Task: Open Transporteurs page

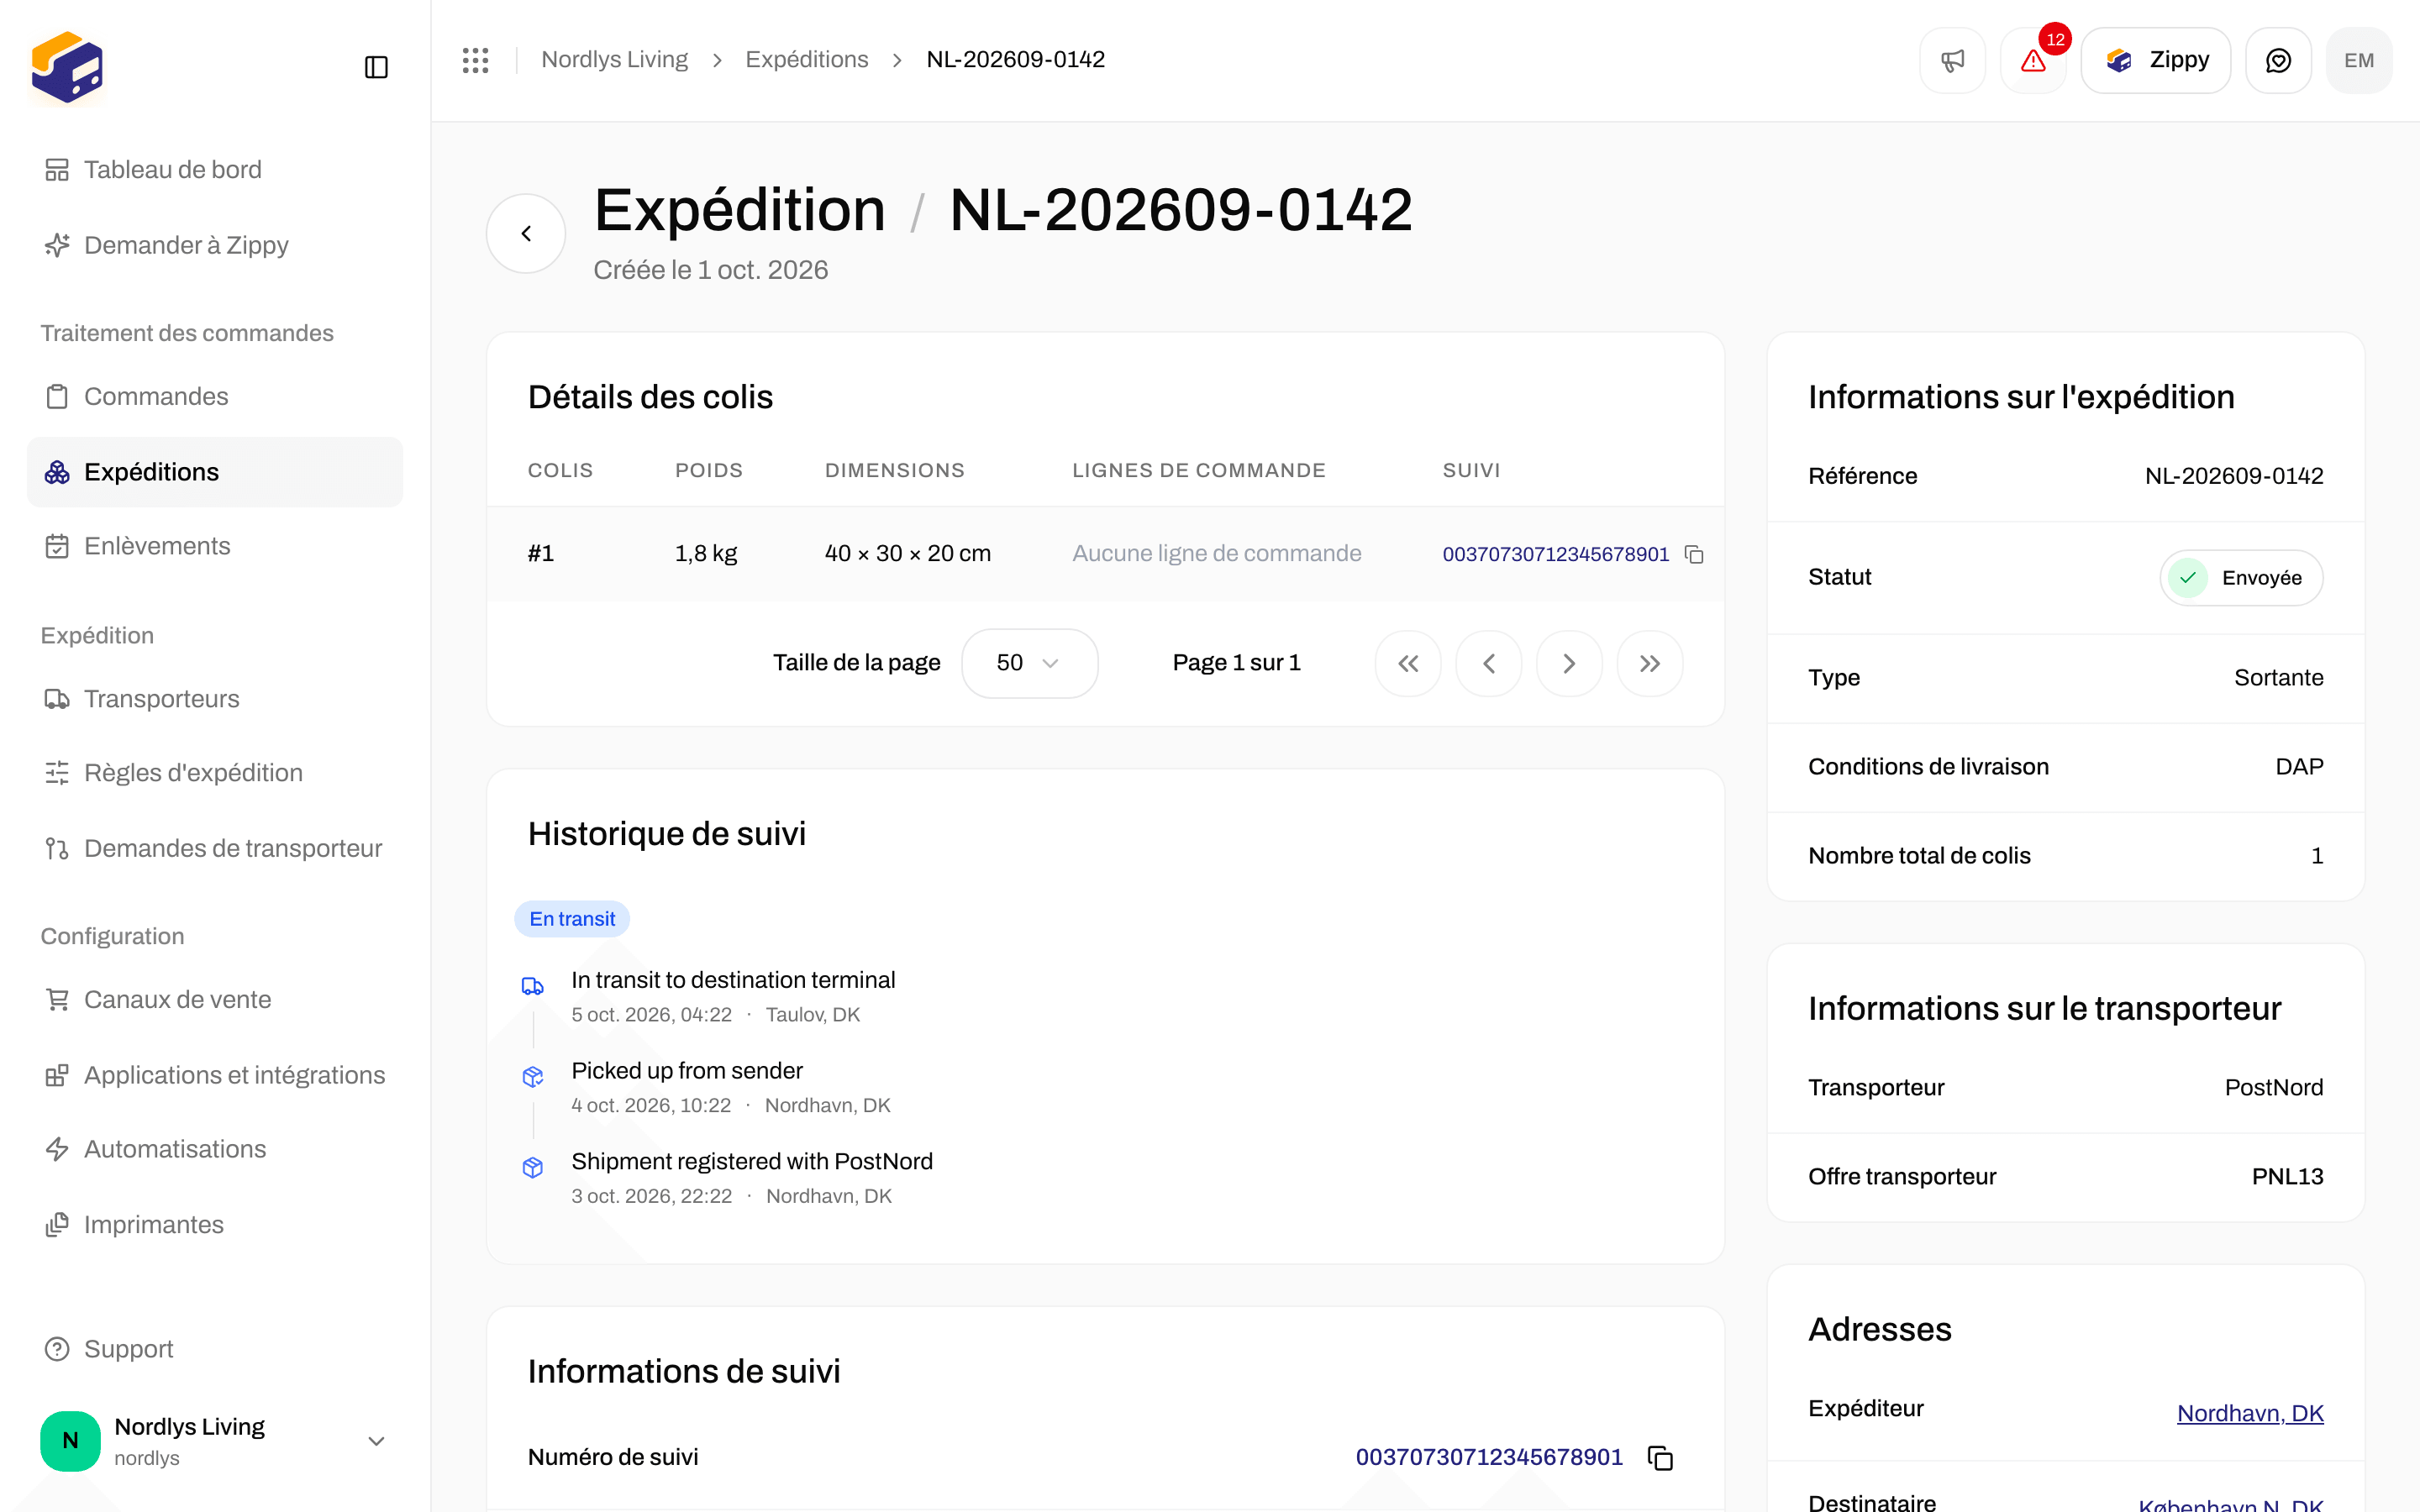Action: pos(215,699)
